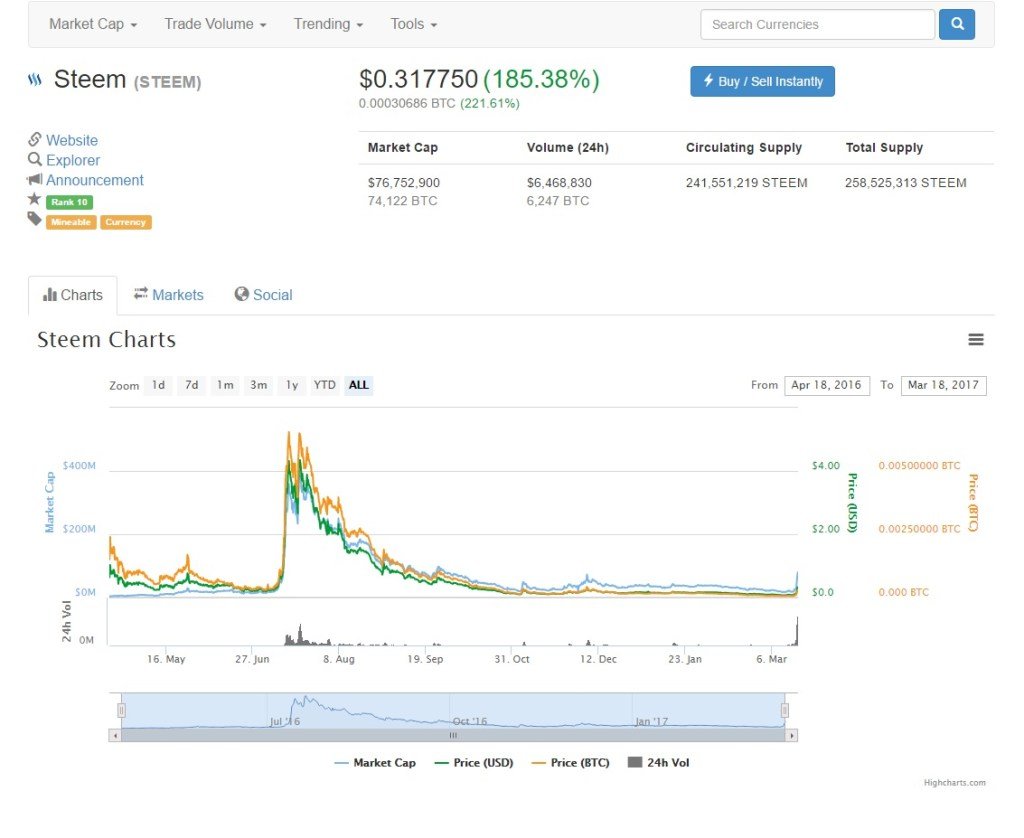Switch to the Charts tab
Image resolution: width=1024 pixels, height=838 pixels.
click(x=72, y=295)
